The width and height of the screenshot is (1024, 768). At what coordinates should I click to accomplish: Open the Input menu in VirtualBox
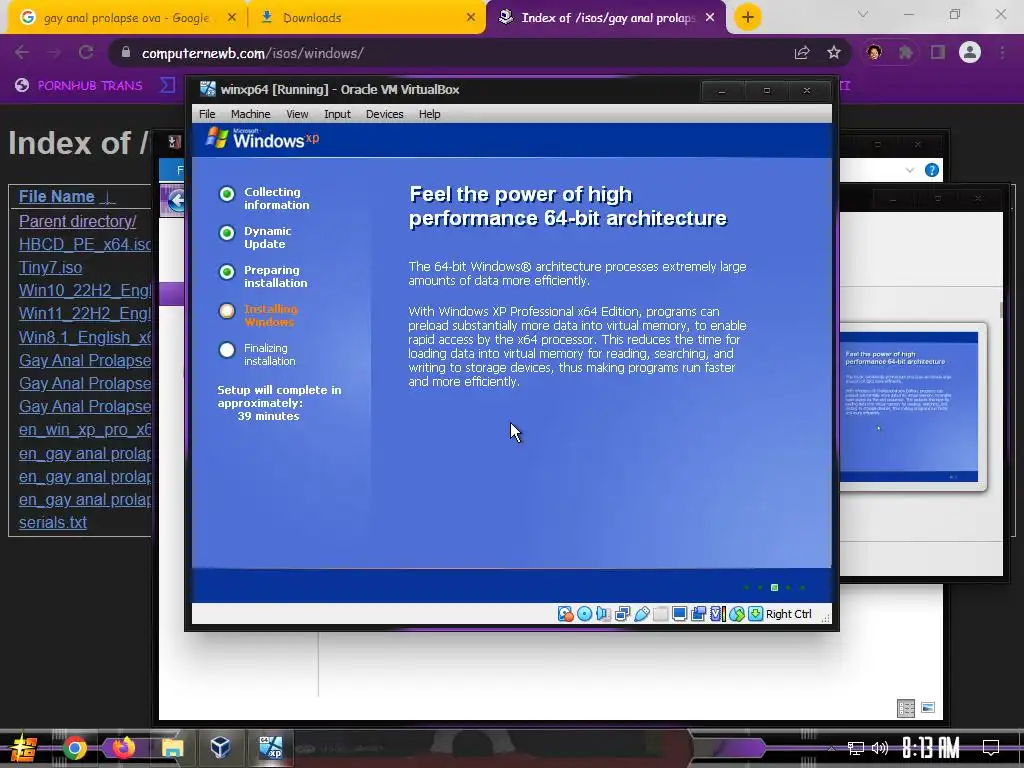[x=337, y=114]
